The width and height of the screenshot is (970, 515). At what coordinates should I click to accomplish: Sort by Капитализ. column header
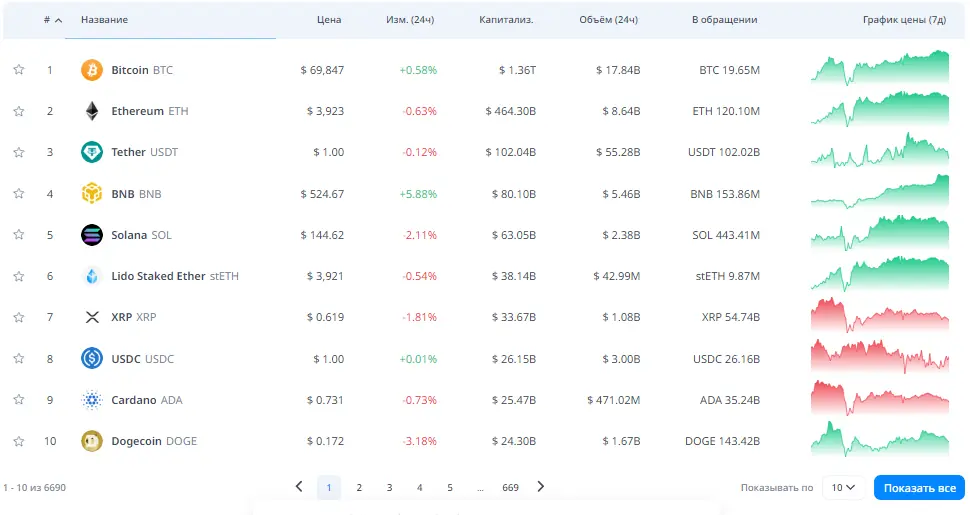click(x=506, y=20)
